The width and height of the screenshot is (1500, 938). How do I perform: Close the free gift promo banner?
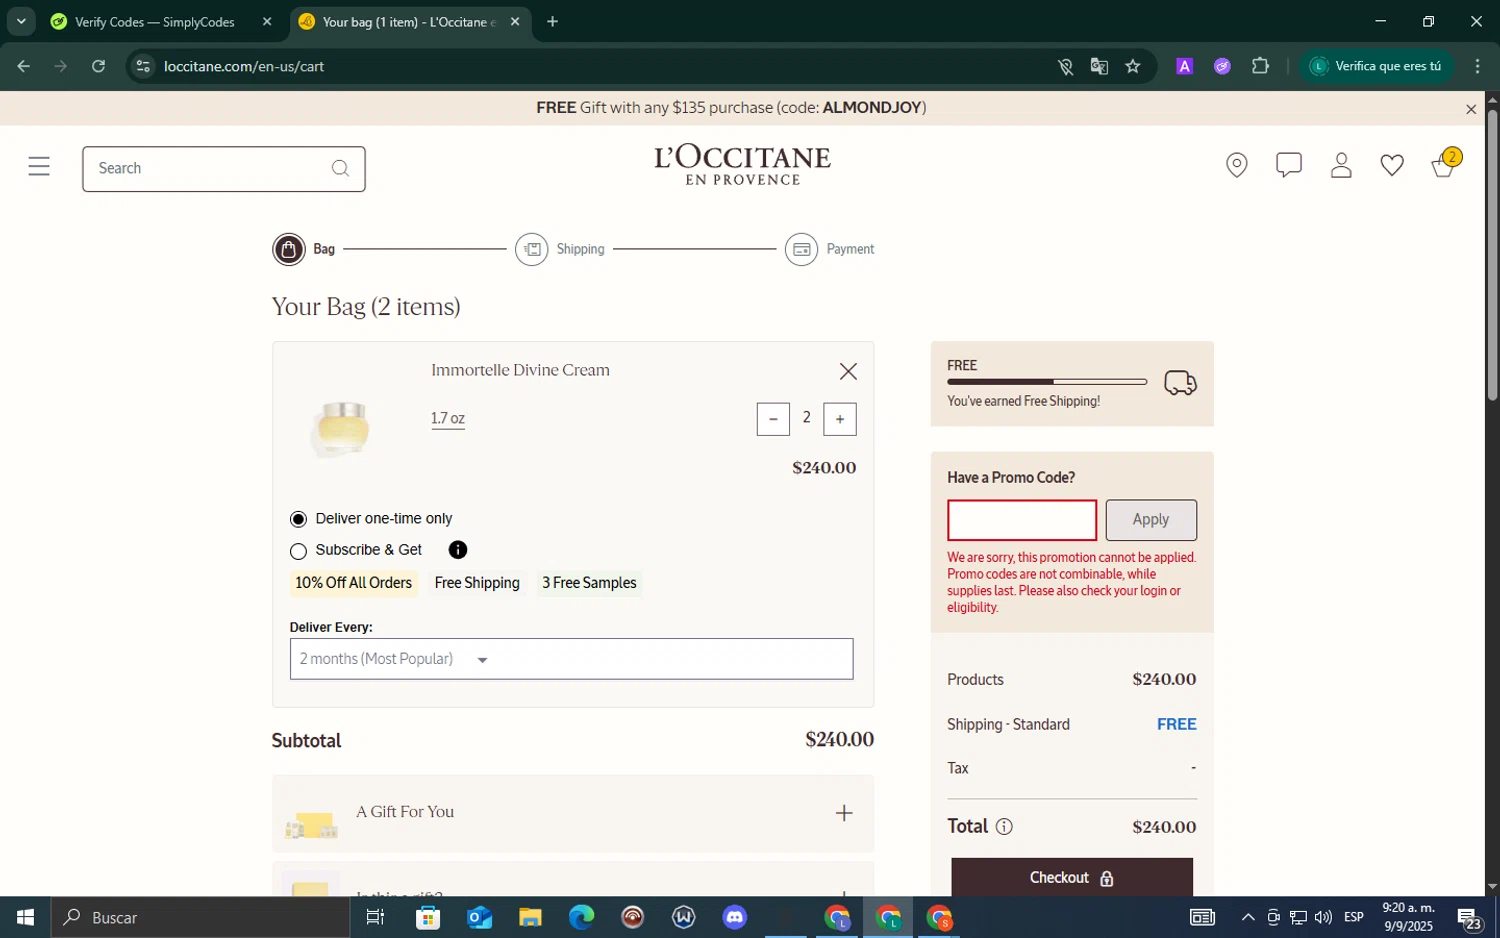(x=1471, y=109)
